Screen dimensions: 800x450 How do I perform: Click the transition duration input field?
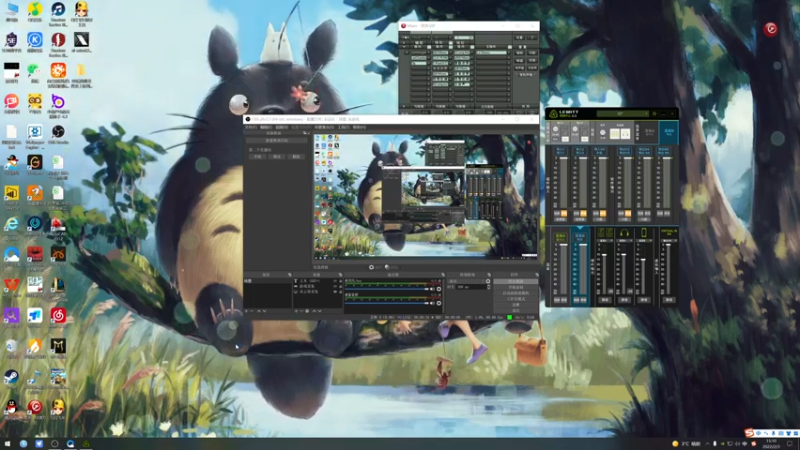[x=471, y=287]
